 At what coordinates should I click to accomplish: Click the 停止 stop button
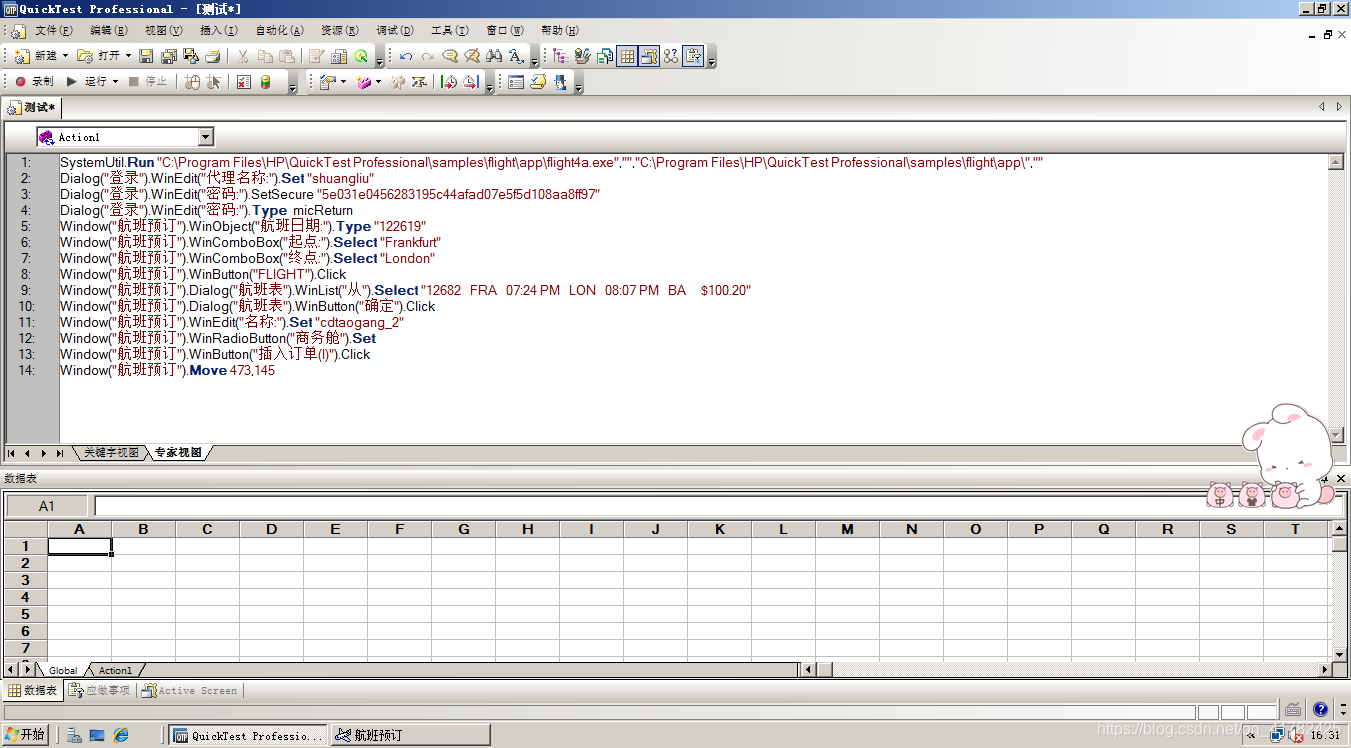[x=148, y=82]
